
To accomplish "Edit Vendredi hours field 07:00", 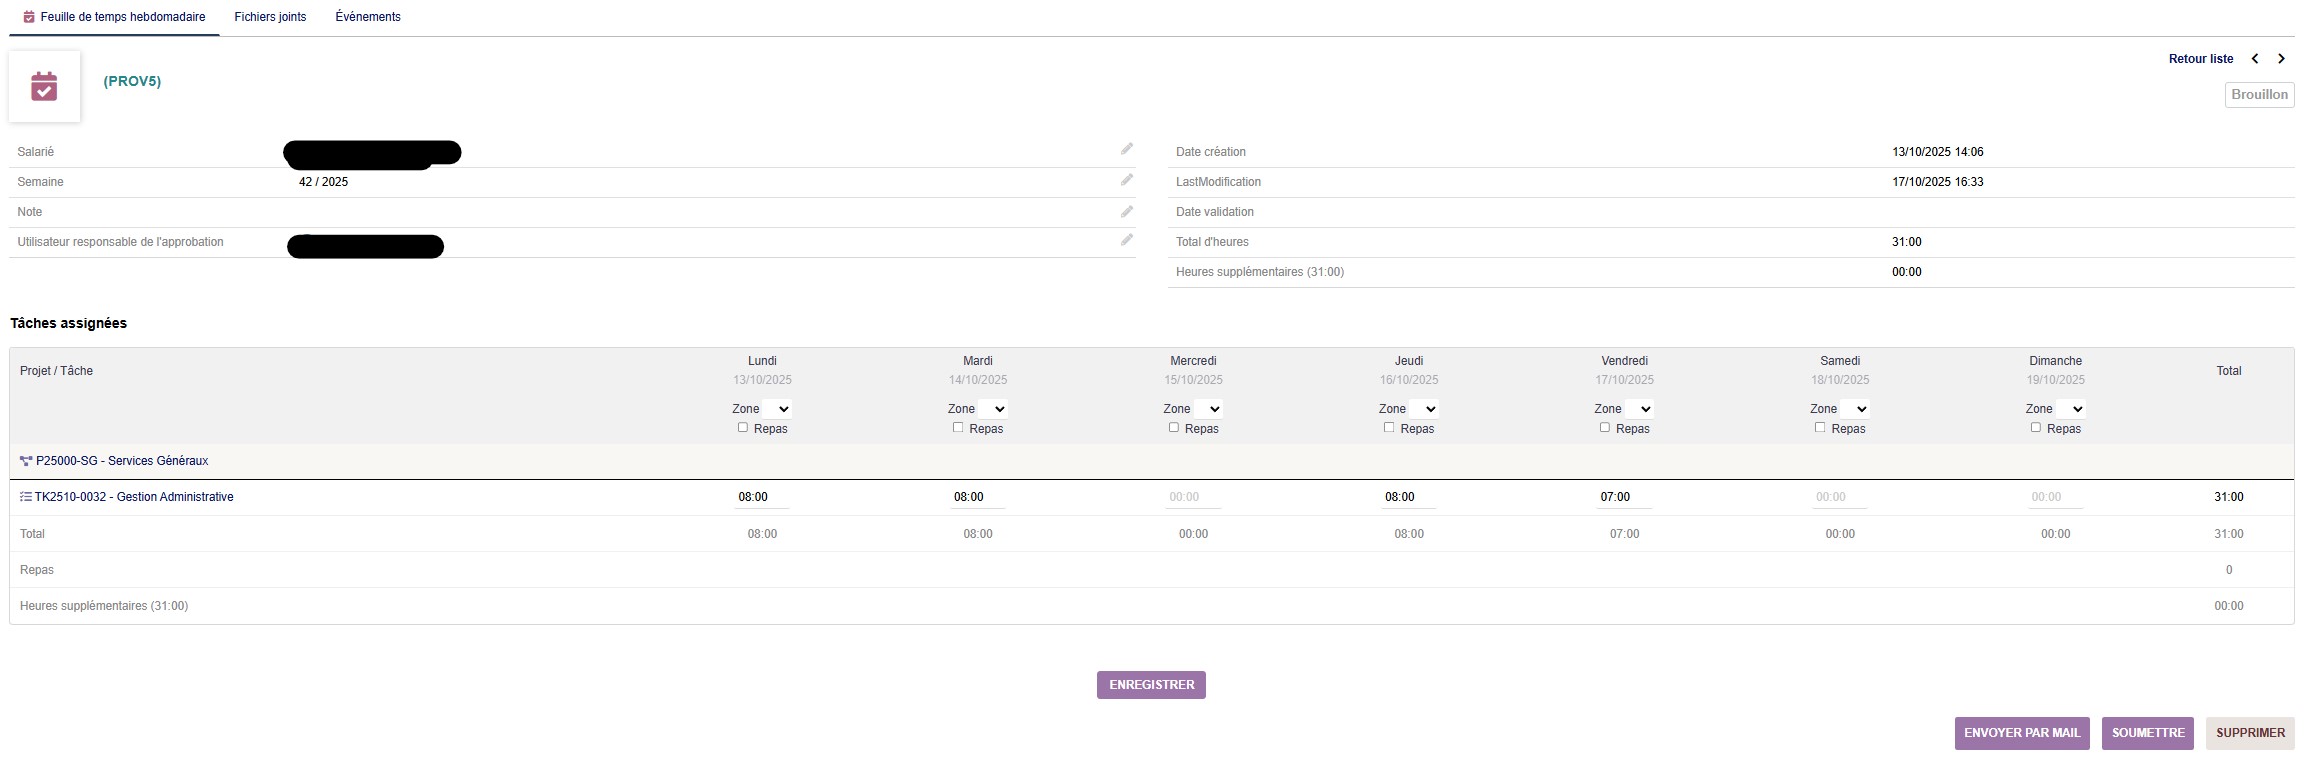I will pyautogui.click(x=1624, y=497).
